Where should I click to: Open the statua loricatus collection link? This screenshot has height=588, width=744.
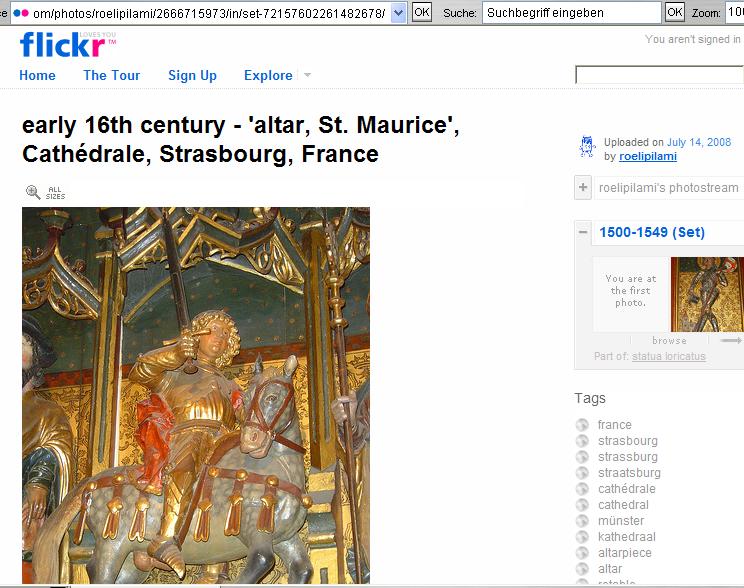669,356
